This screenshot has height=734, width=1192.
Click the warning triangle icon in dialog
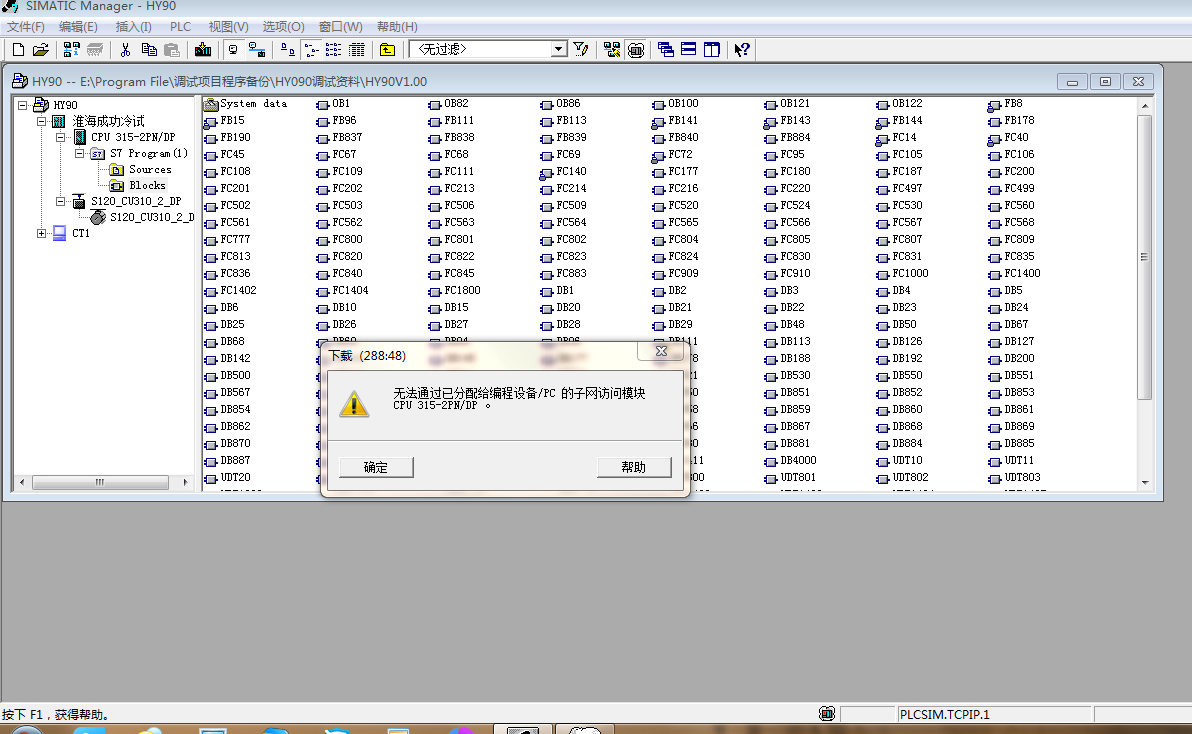click(x=353, y=404)
